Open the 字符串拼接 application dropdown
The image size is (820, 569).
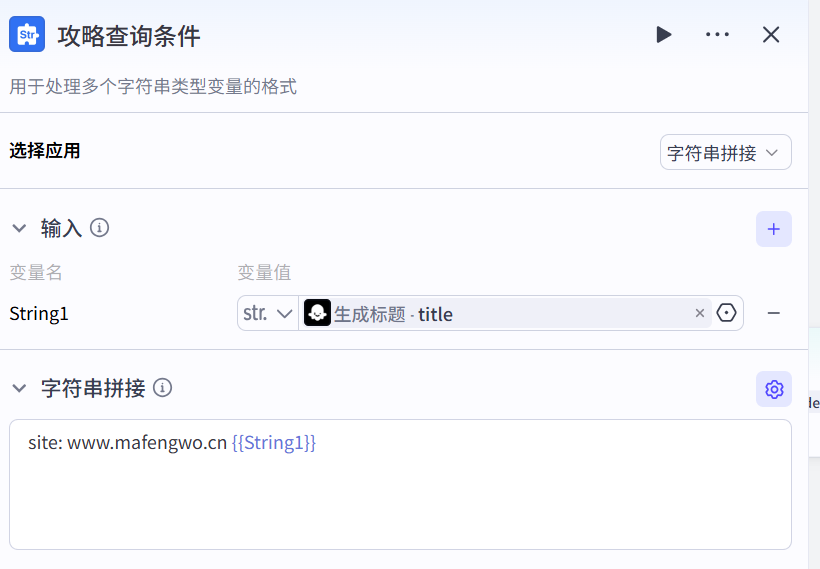[x=725, y=153]
